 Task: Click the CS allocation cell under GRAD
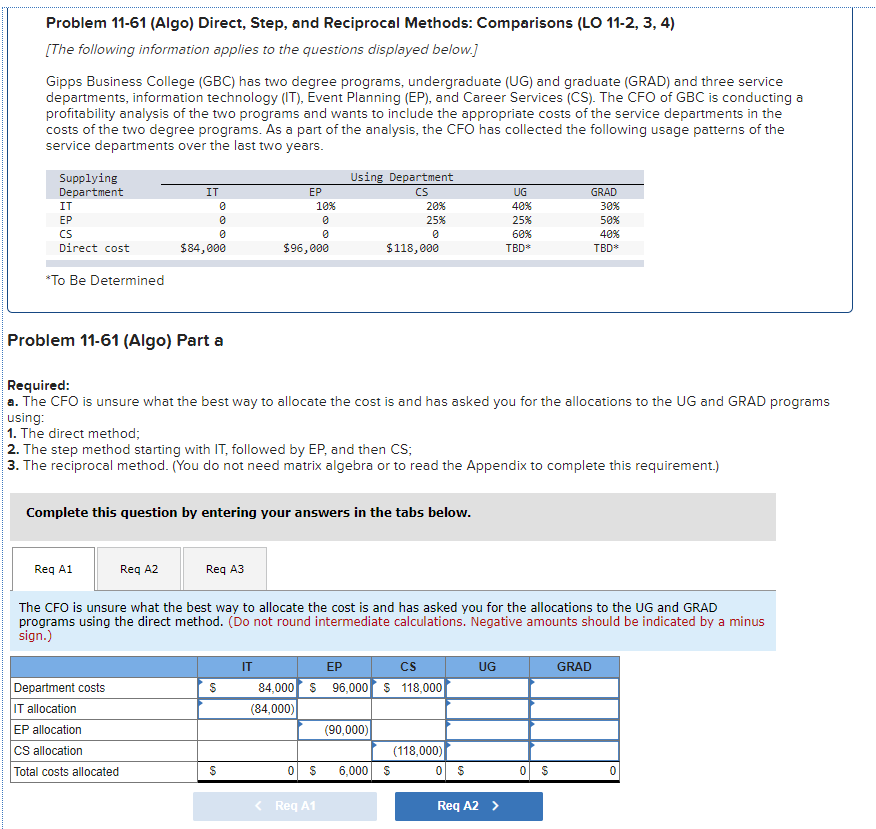click(574, 750)
